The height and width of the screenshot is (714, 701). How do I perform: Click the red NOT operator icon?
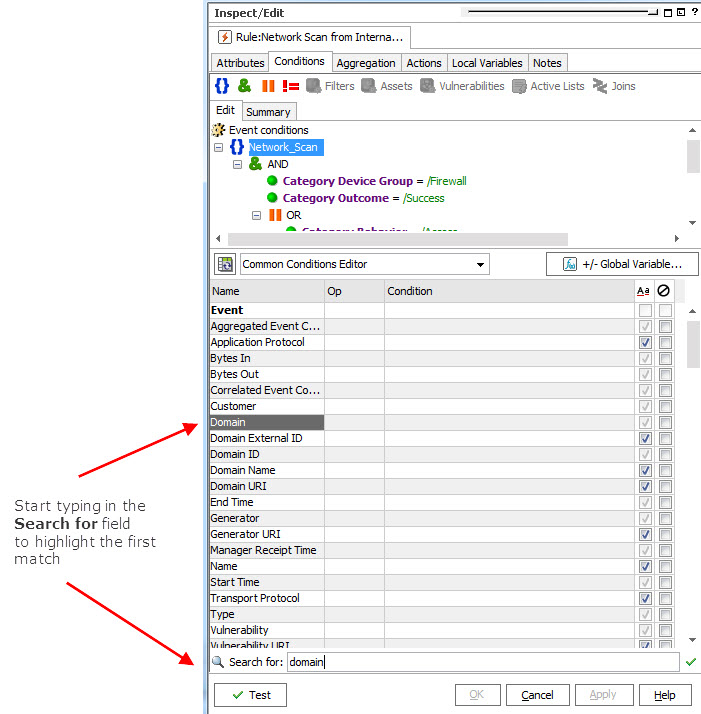tap(291, 86)
